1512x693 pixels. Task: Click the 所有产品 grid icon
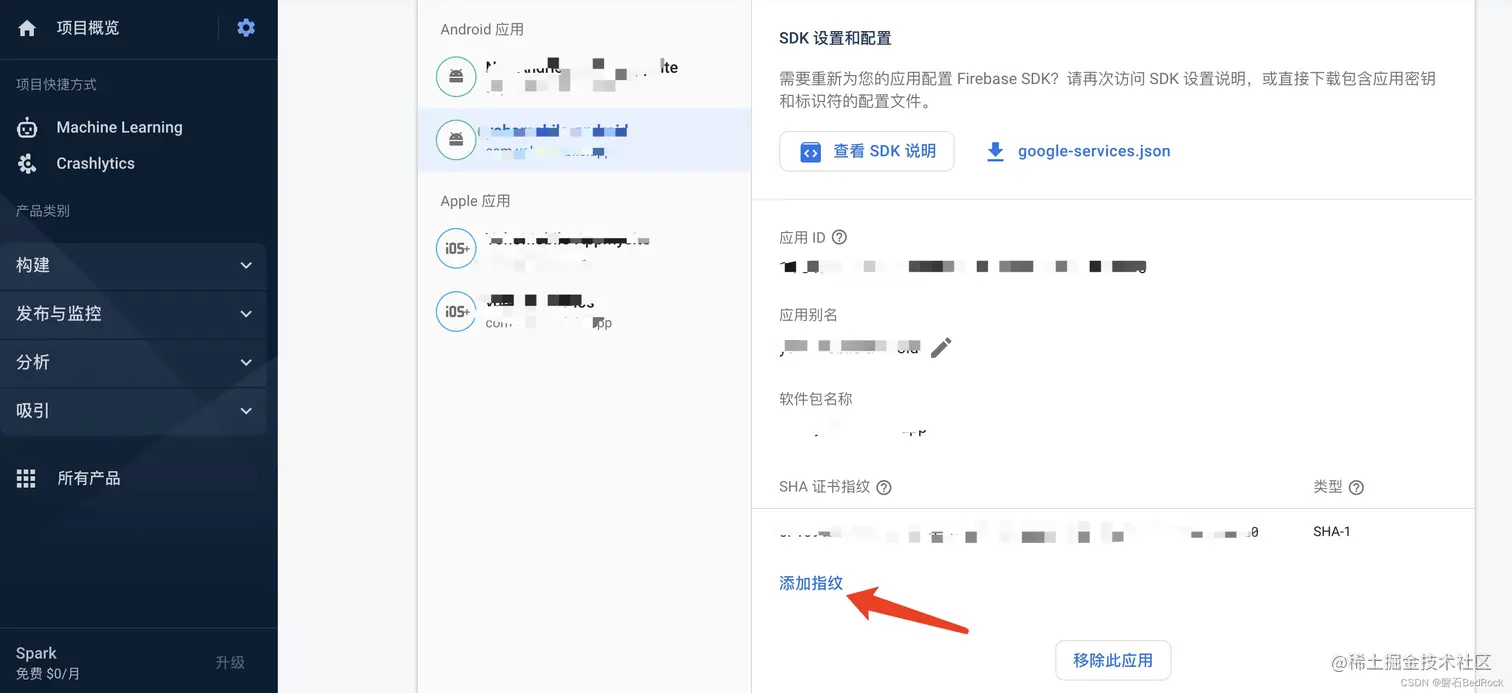pos(26,477)
